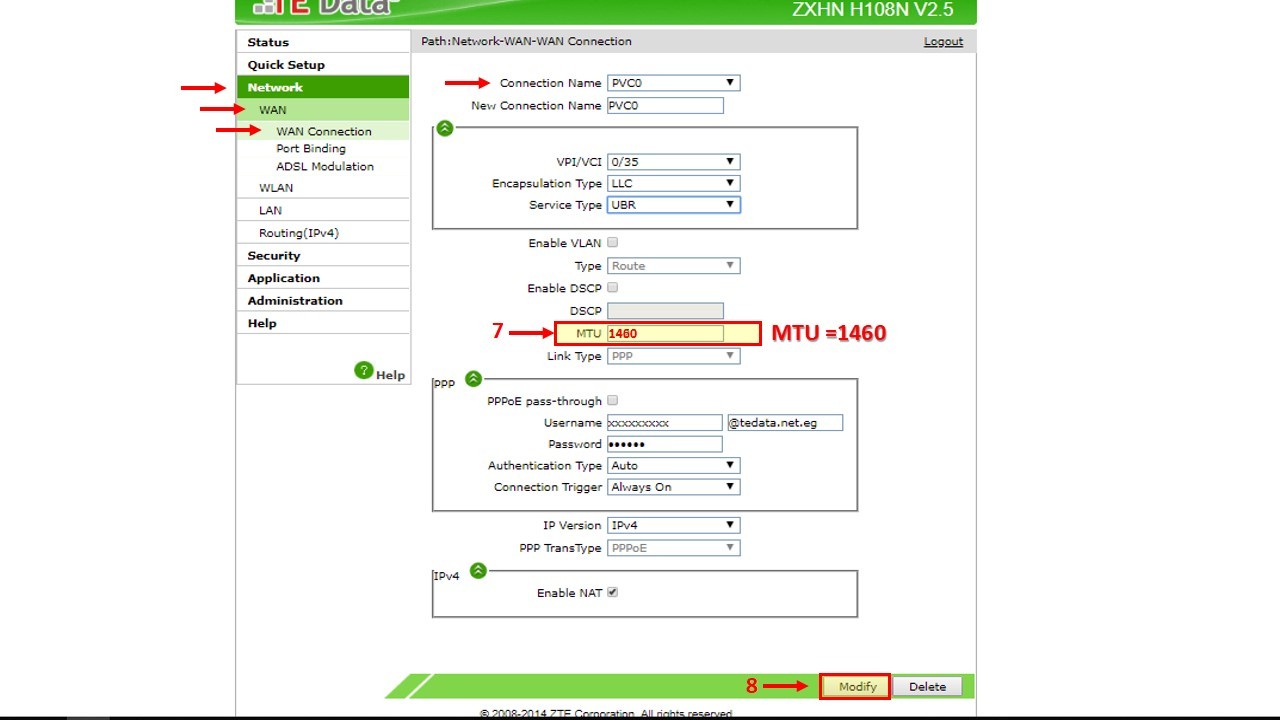Click the Delete button
The height and width of the screenshot is (720, 1280).
[x=927, y=687]
